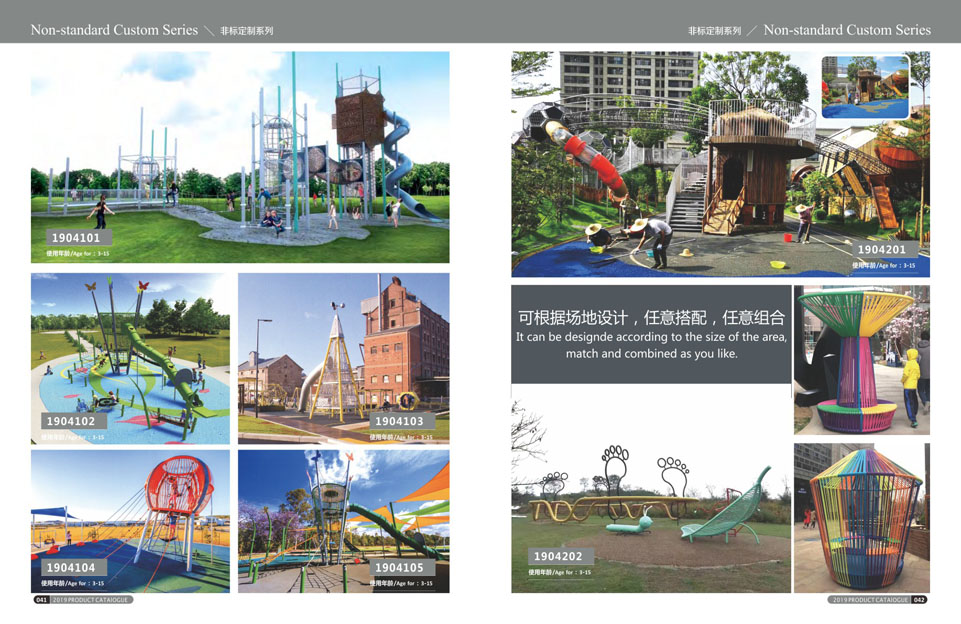Click the left 'Non-standard Custom Series' header title
The image size is (961, 624).
(x=114, y=30)
